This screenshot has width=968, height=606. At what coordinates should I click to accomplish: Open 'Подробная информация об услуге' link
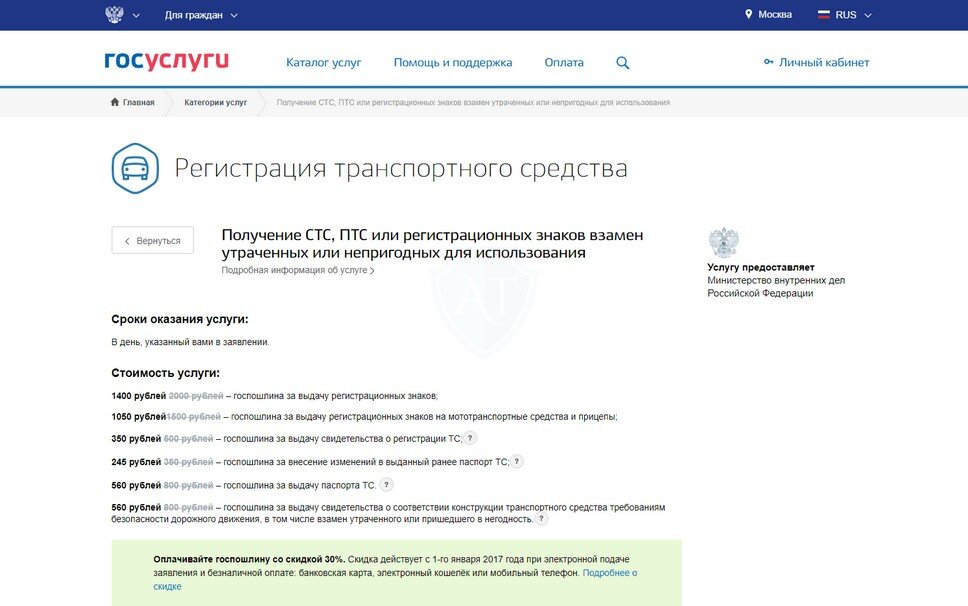[298, 270]
